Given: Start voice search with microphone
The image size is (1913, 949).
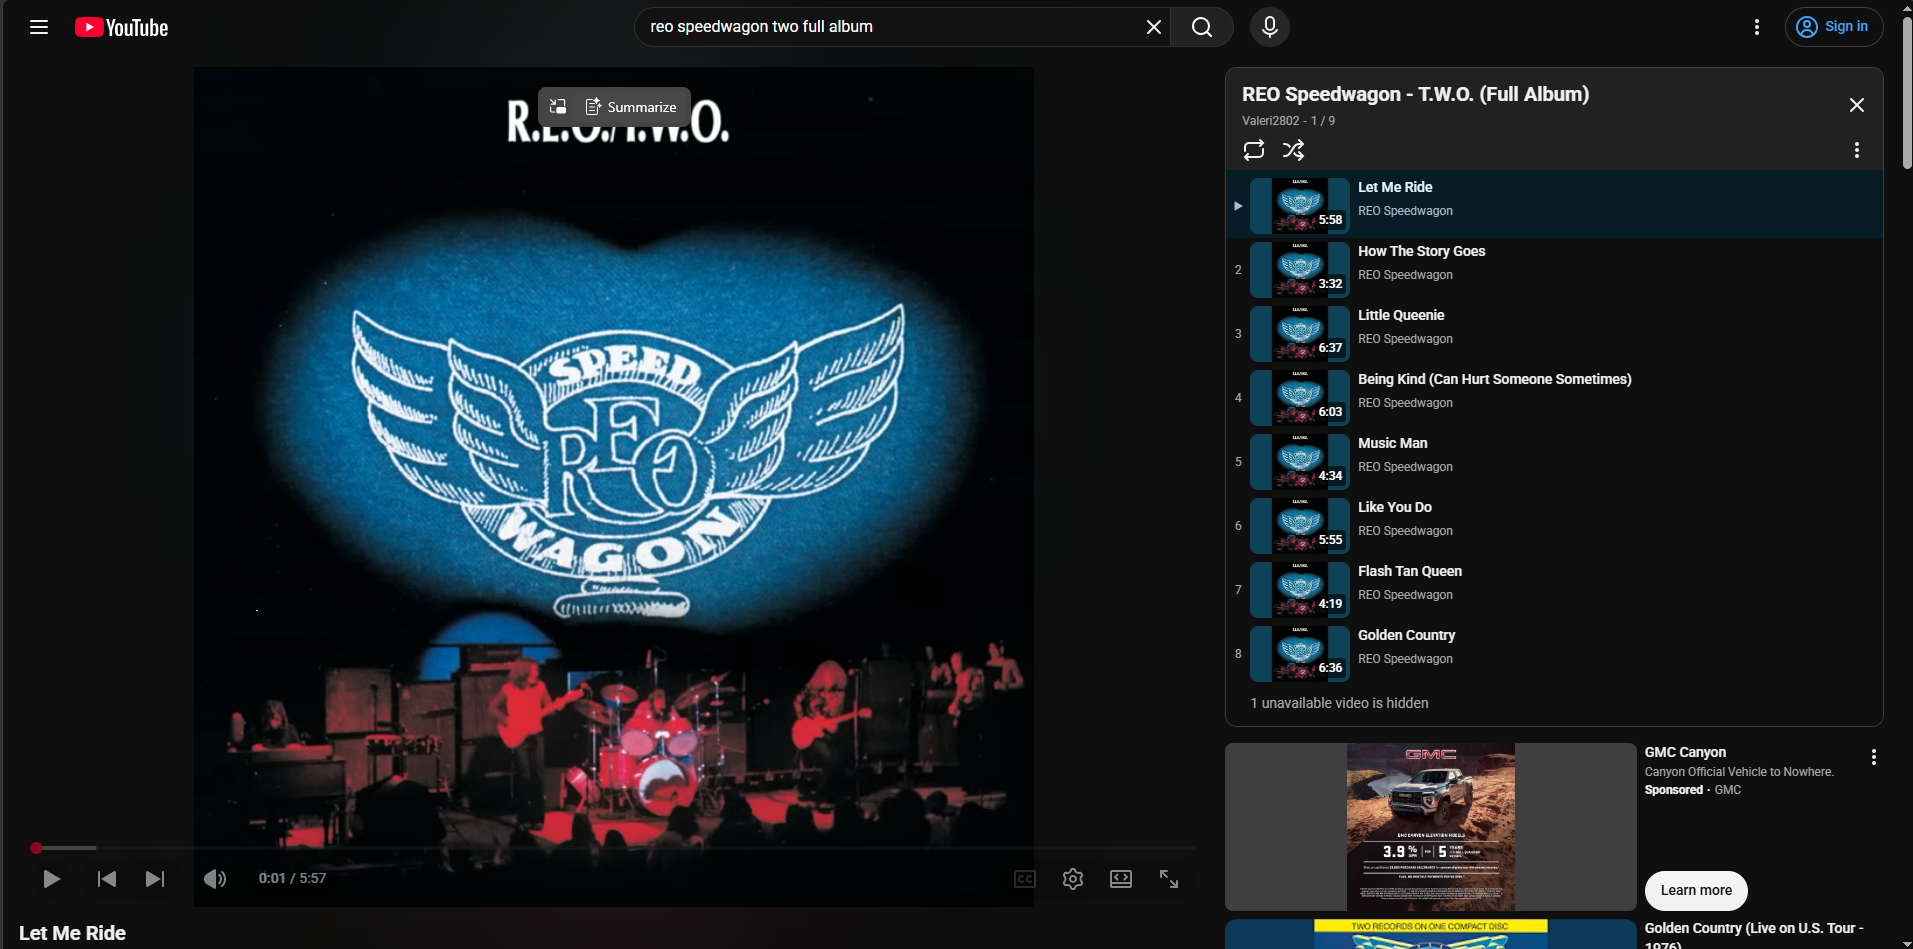Looking at the screenshot, I should tap(1270, 27).
